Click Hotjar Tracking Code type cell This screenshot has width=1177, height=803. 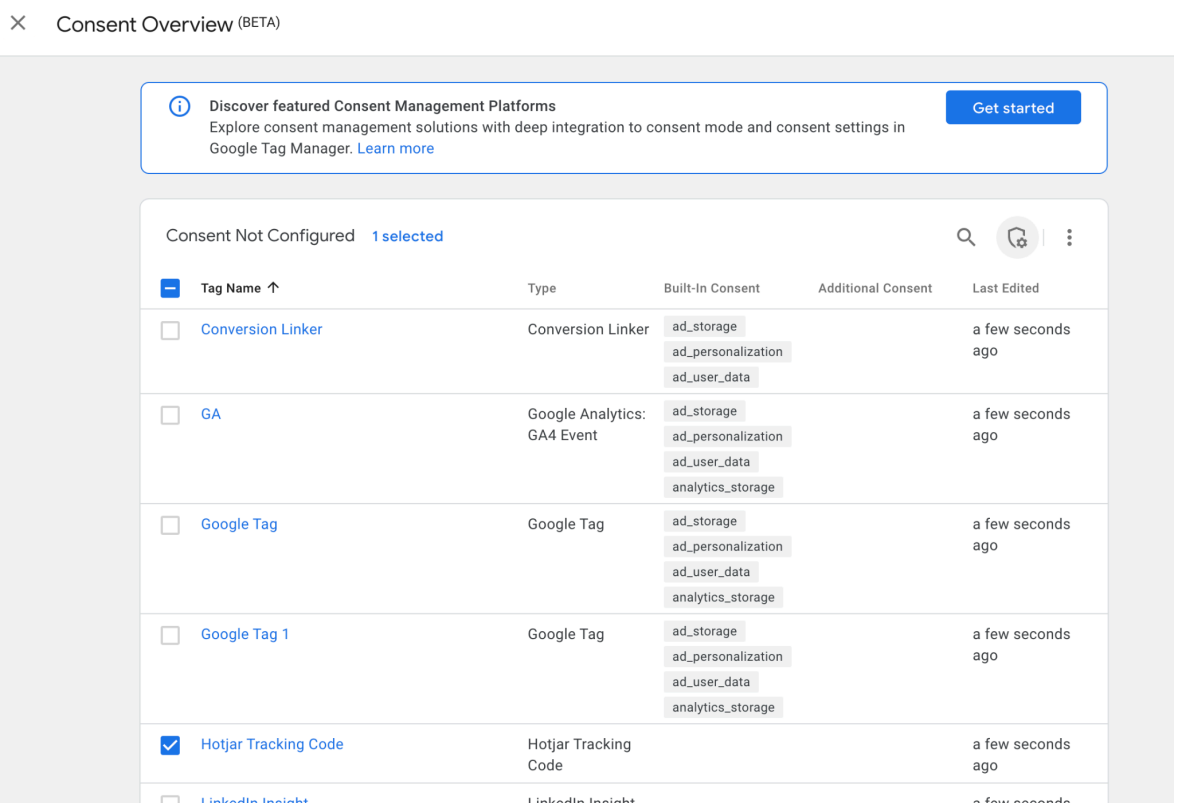pyautogui.click(x=579, y=755)
